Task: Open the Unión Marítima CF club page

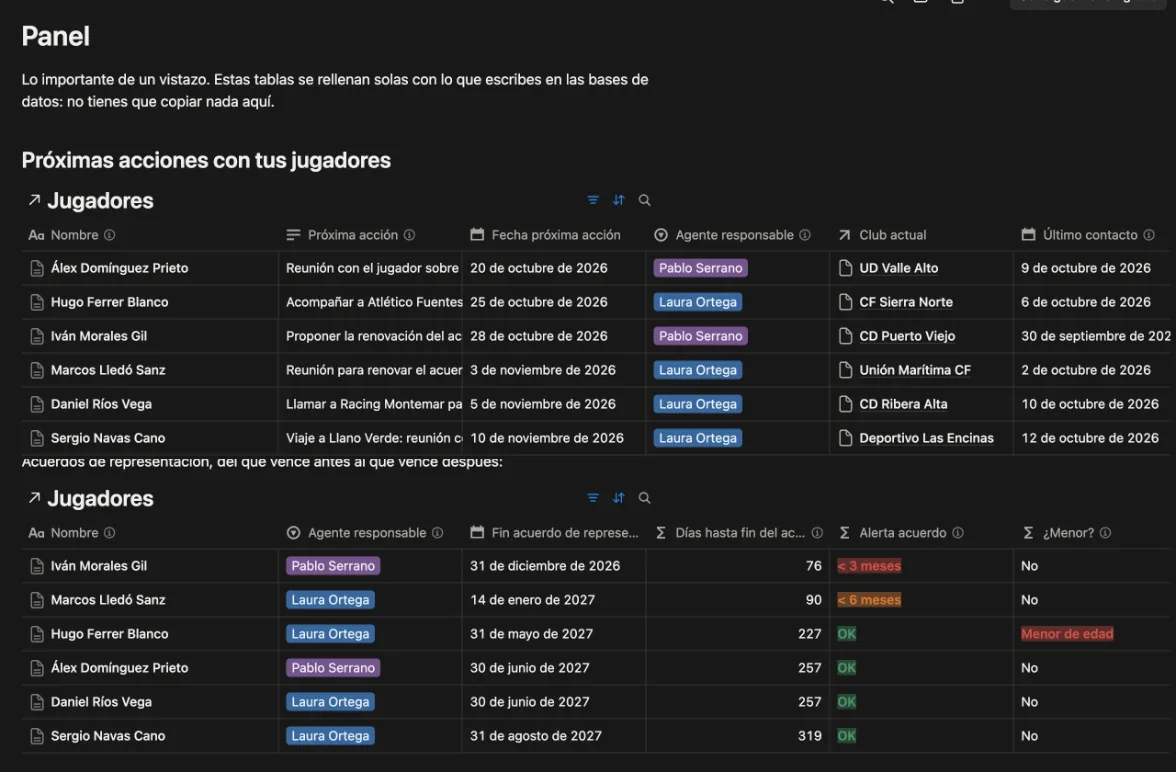Action: (915, 370)
